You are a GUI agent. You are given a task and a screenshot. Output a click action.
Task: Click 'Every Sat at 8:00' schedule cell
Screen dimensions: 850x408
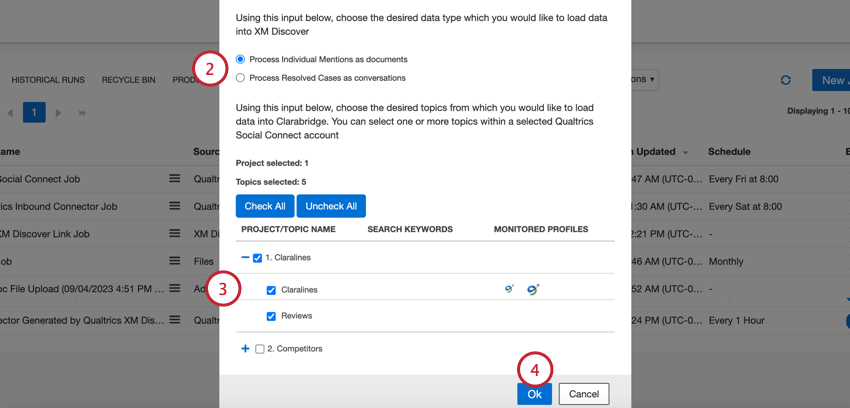pyautogui.click(x=745, y=206)
